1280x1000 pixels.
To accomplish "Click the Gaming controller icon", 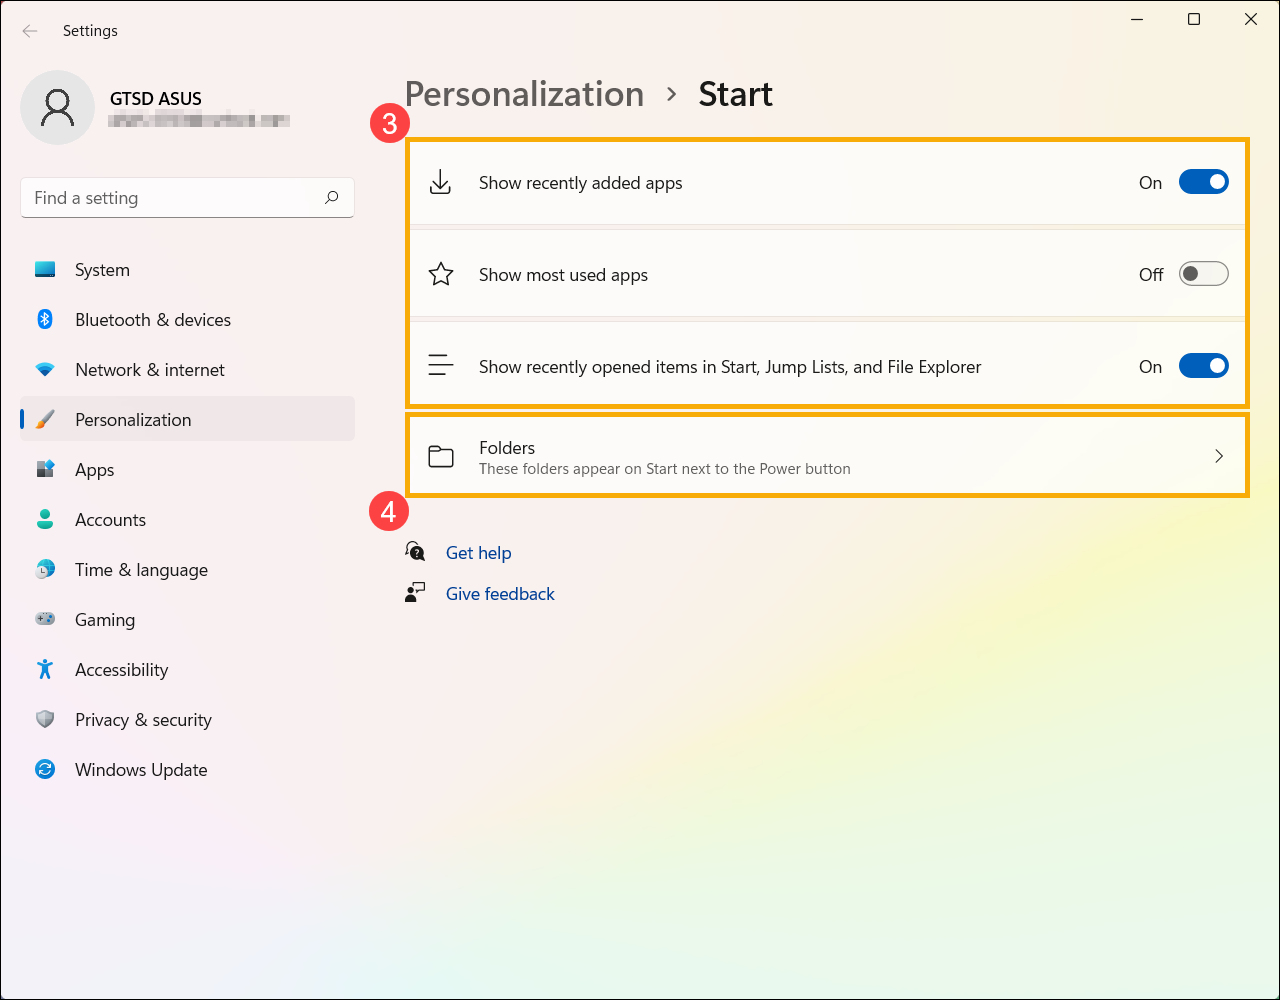I will 45,620.
